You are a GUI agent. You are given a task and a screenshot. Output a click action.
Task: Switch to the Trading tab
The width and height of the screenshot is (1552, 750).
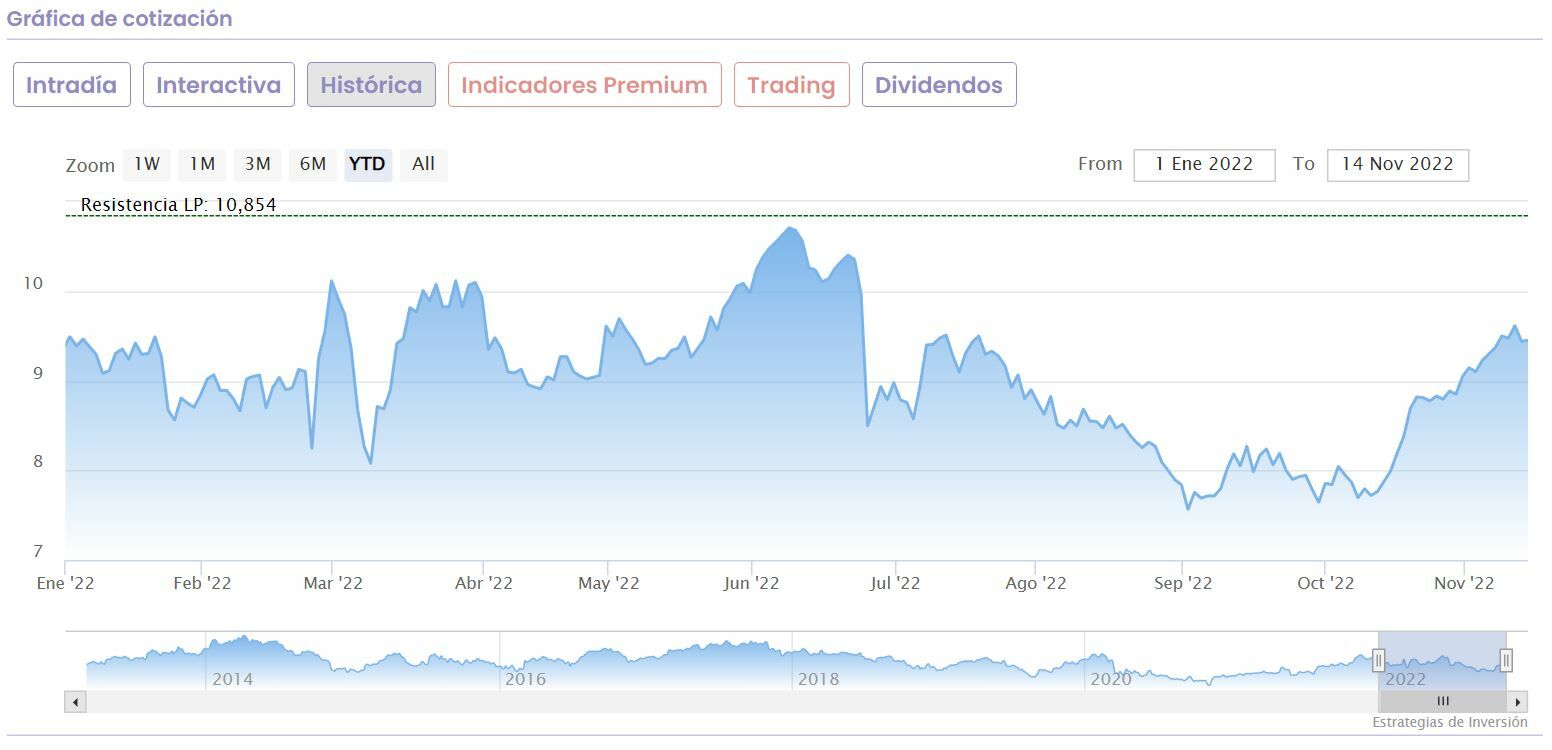pyautogui.click(x=791, y=85)
